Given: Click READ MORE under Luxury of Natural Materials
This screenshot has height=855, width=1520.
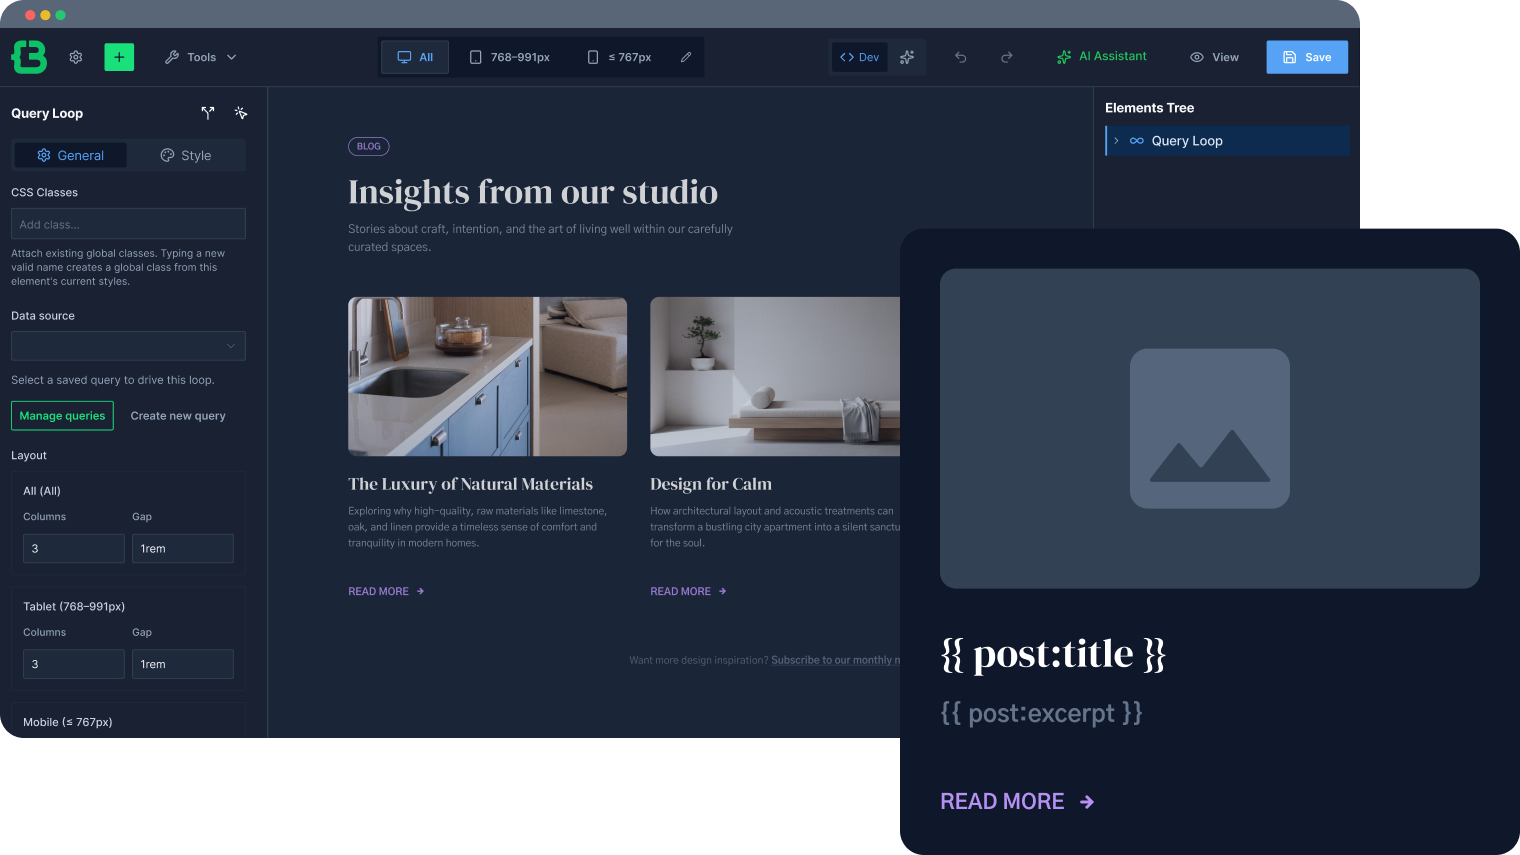Looking at the screenshot, I should 386,591.
